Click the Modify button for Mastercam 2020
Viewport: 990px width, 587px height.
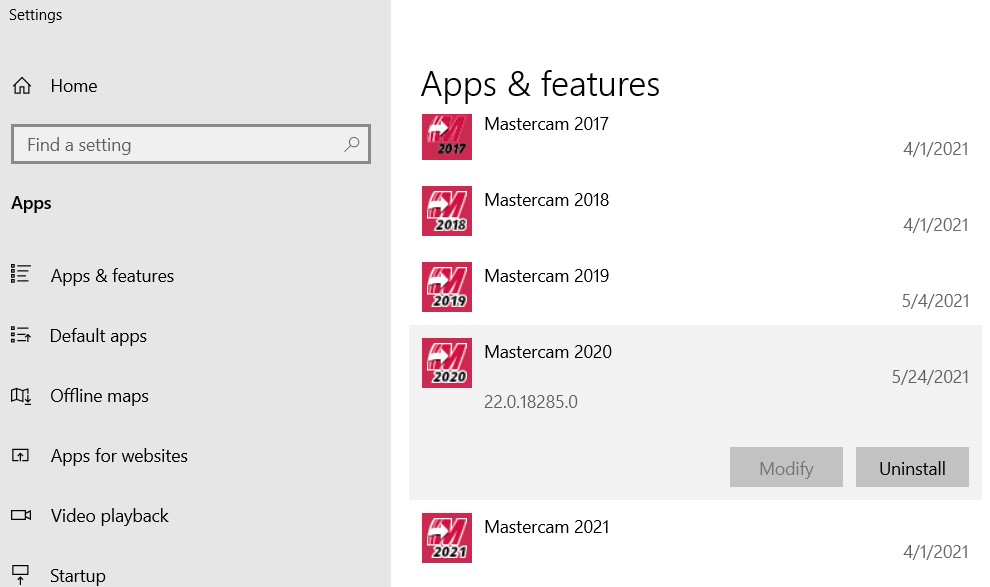click(x=786, y=467)
